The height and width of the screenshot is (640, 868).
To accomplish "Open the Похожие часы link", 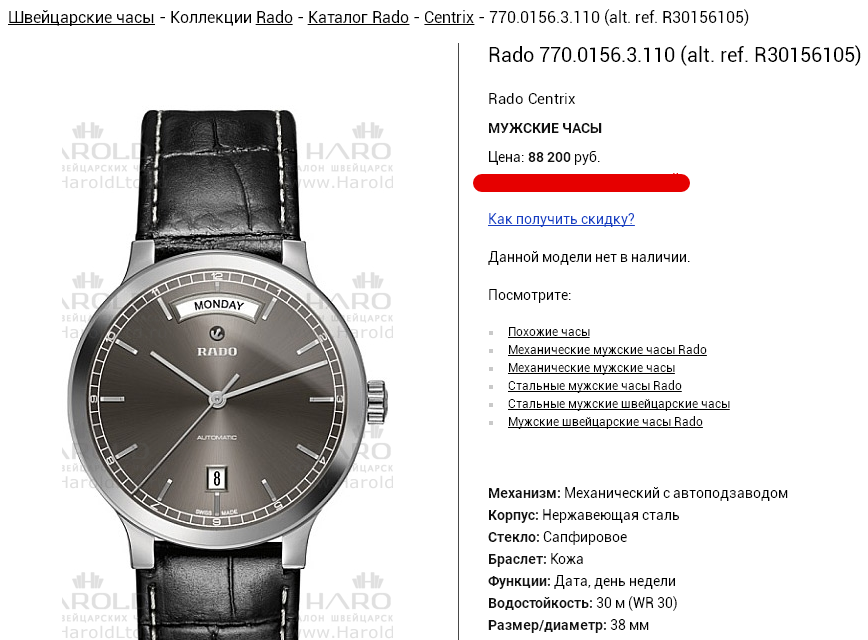I will pyautogui.click(x=549, y=332).
